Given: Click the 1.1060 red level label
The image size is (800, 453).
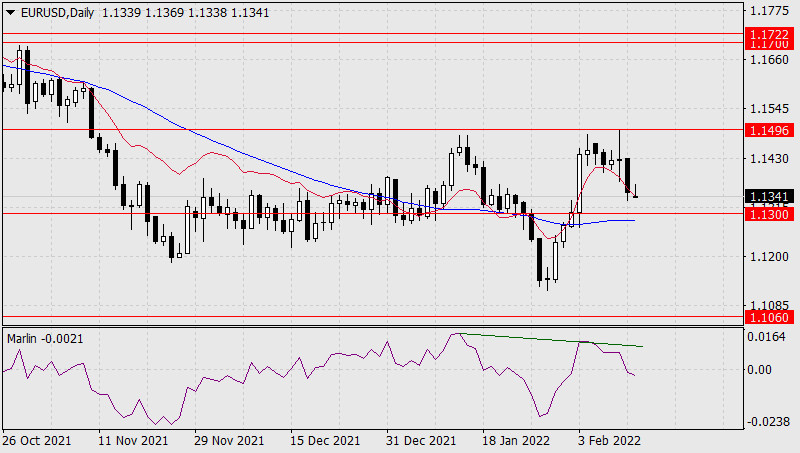Looking at the screenshot, I should click(x=769, y=317).
